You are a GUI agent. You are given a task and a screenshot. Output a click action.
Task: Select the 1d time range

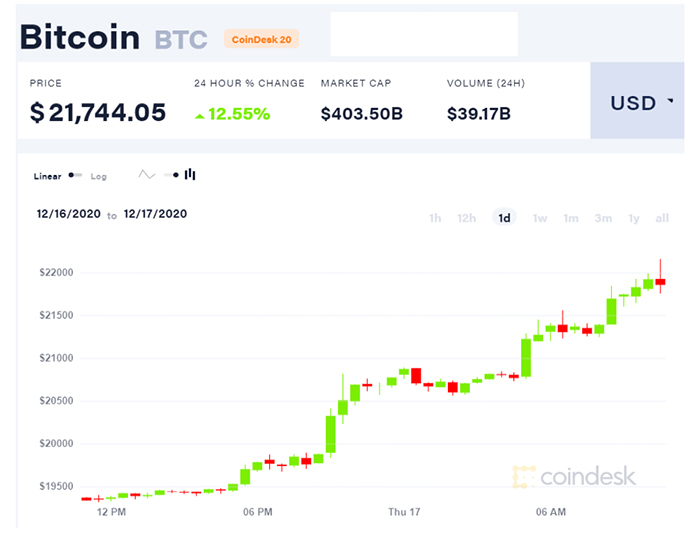click(x=504, y=218)
